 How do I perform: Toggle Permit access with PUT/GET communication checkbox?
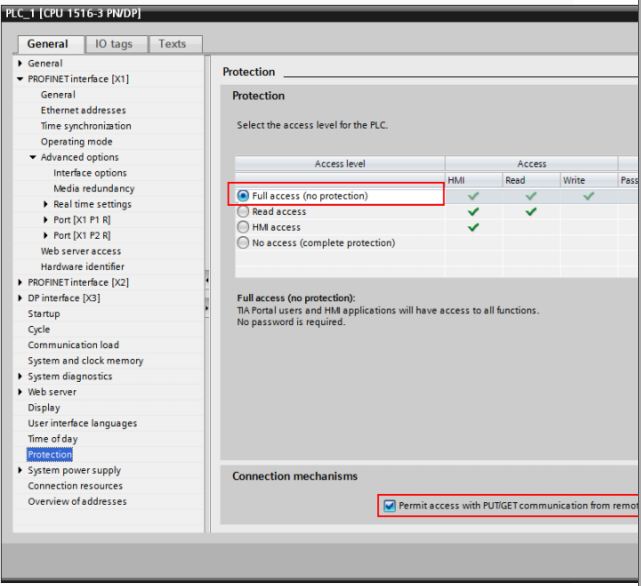(389, 506)
